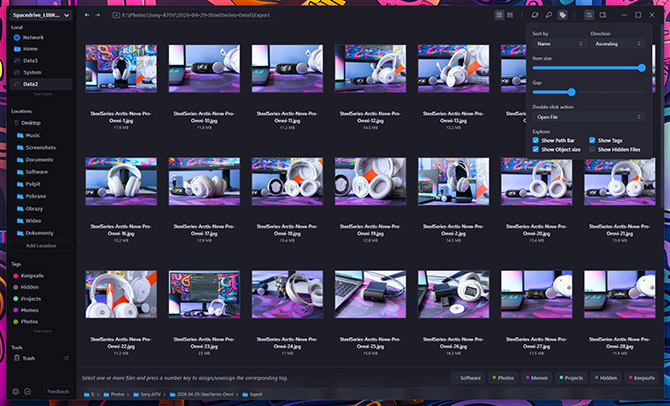The width and height of the screenshot is (670, 406).
Task: Switch to list view layout
Action: (510, 15)
